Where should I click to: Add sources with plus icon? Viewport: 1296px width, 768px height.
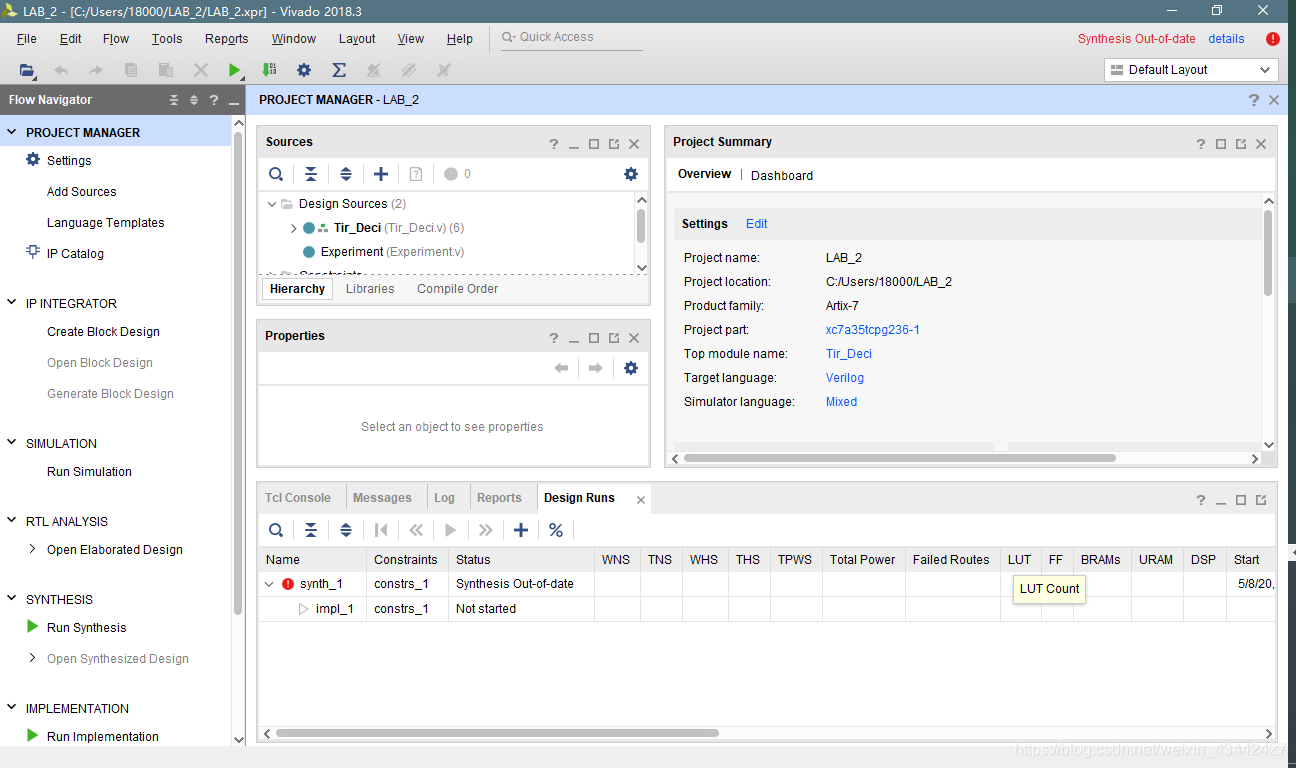tap(381, 174)
